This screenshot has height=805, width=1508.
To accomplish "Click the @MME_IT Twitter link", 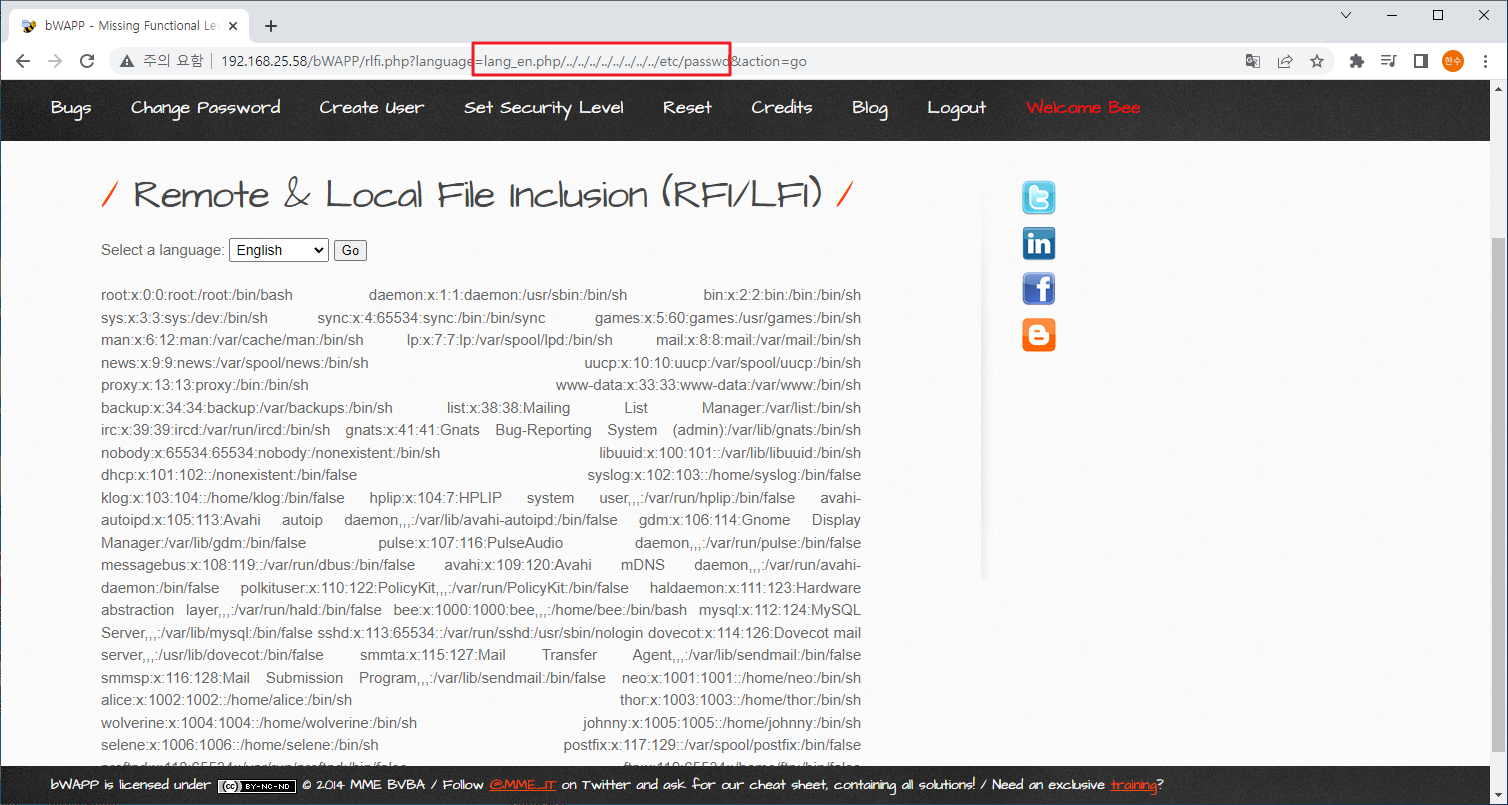I will (522, 785).
